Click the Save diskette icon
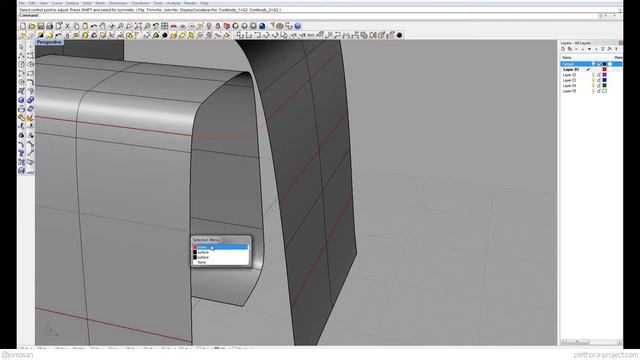 pyautogui.click(x=41, y=26)
